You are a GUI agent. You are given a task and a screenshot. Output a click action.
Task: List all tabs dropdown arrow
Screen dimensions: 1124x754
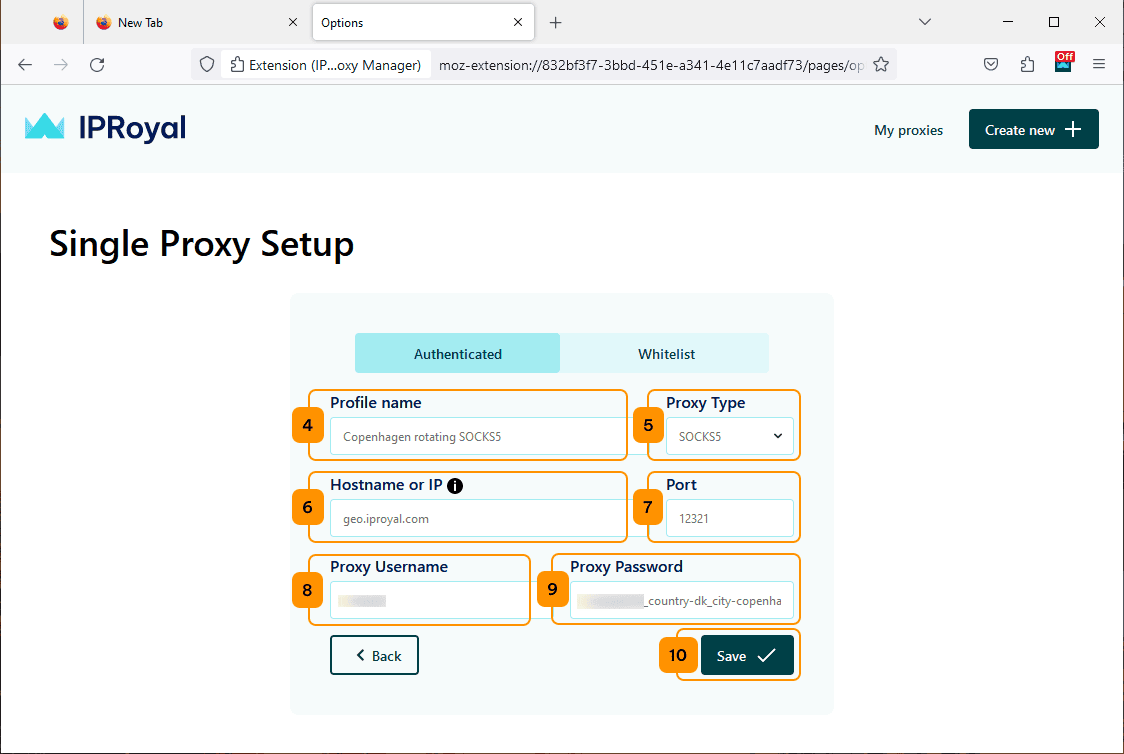pos(925,22)
